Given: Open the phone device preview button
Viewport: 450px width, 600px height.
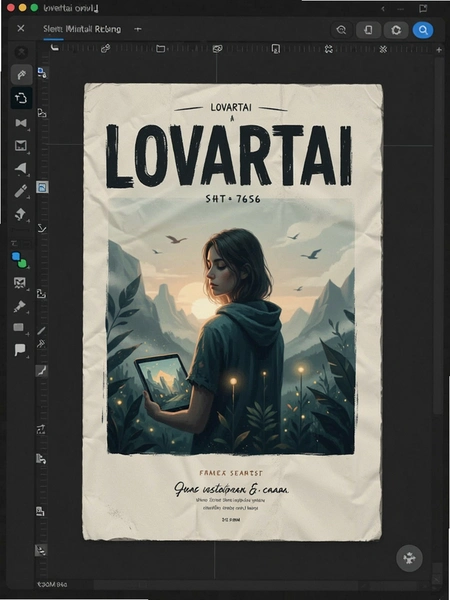Looking at the screenshot, I should tap(368, 30).
